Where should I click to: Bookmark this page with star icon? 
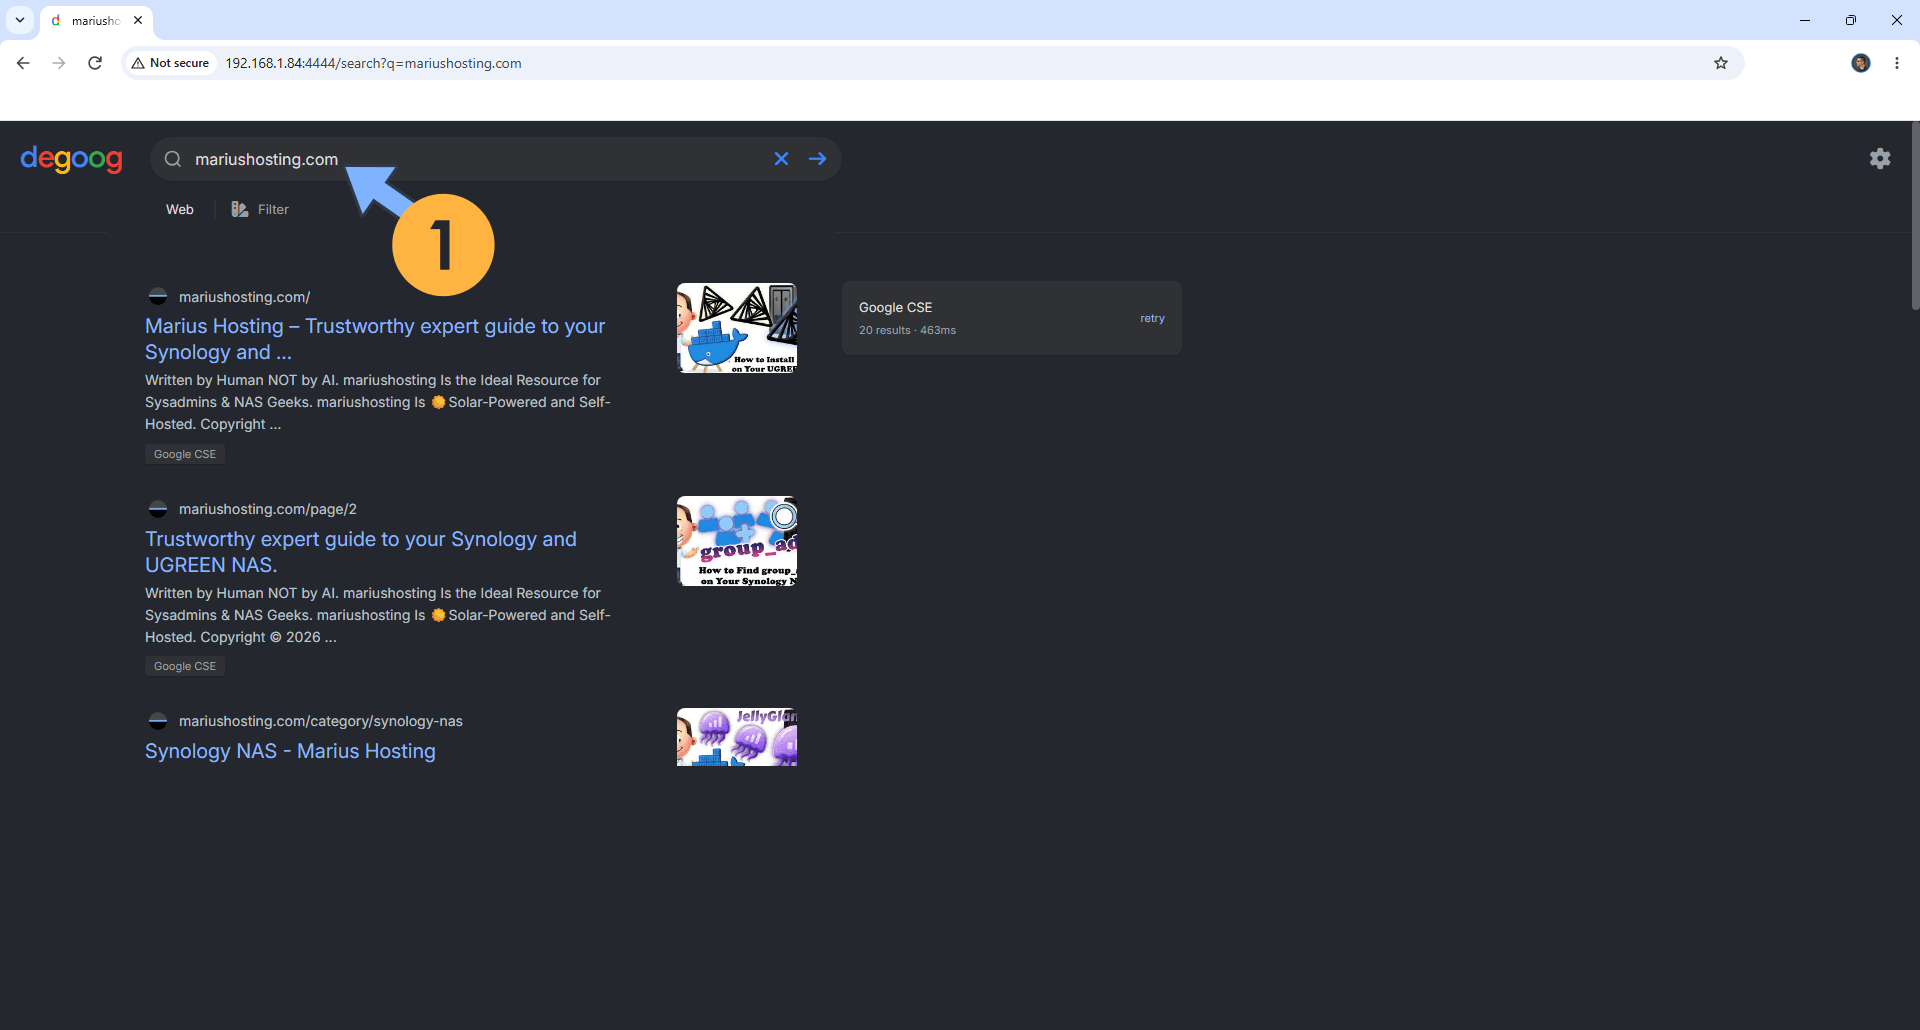click(x=1721, y=63)
